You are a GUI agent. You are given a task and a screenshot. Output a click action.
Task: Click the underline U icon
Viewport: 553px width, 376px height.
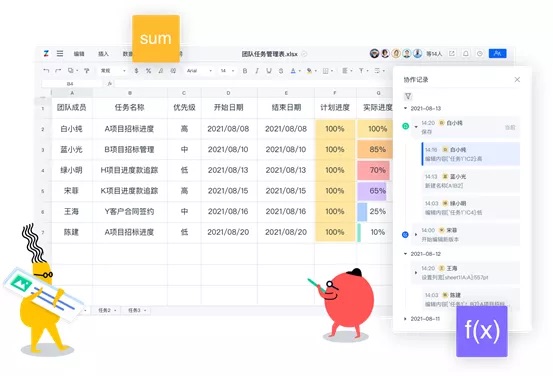[x=269, y=71]
